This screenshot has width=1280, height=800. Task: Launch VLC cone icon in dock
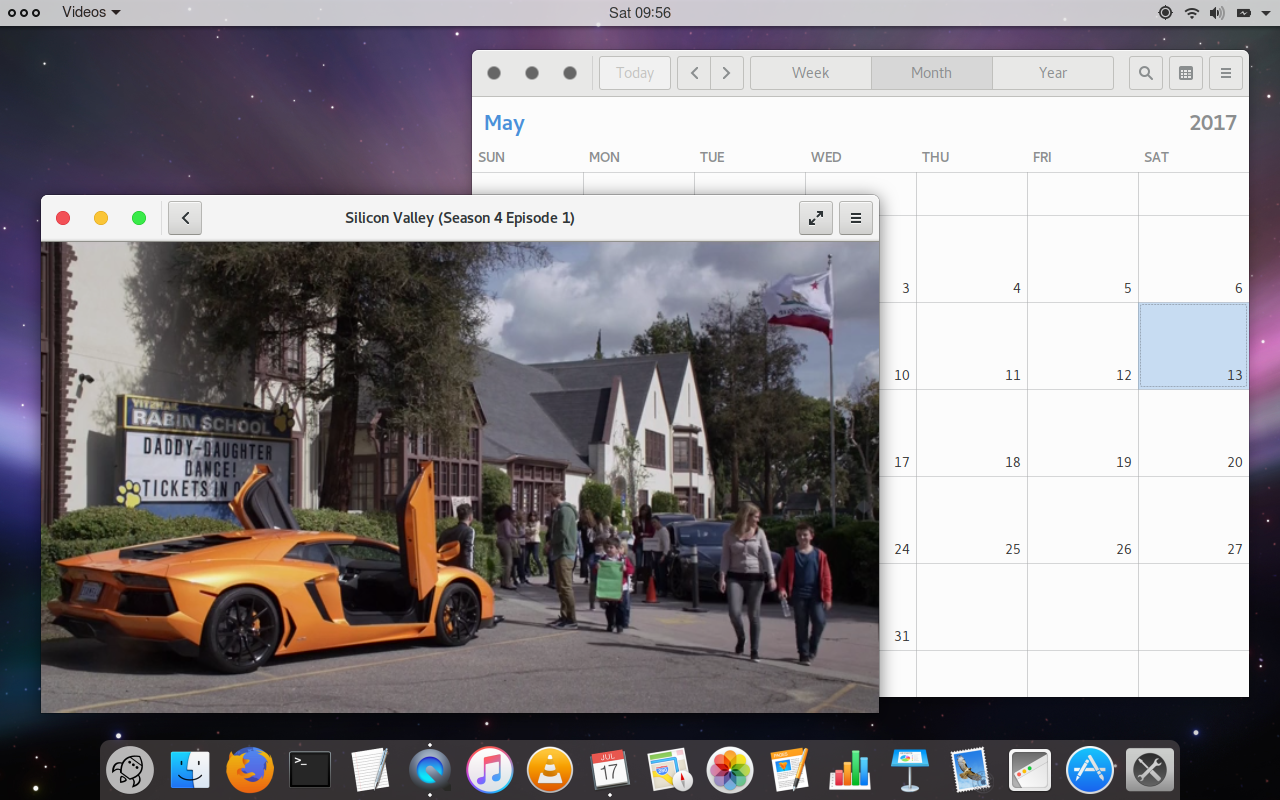(550, 770)
